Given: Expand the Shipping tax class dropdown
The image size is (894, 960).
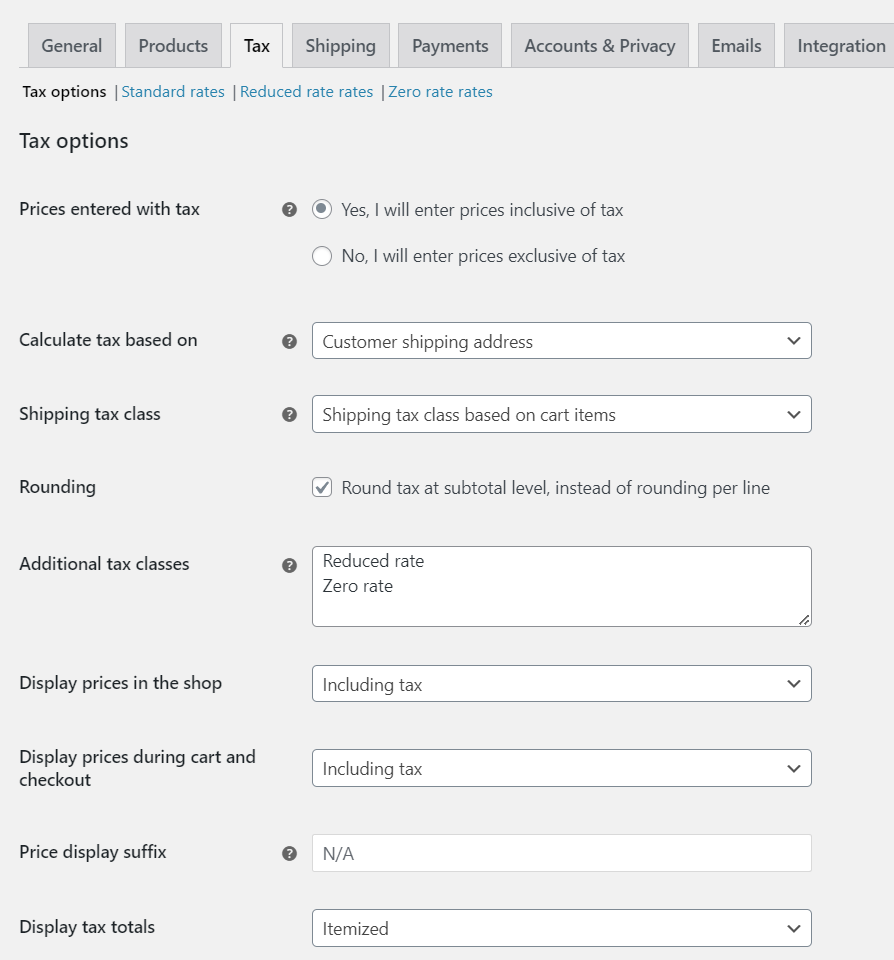Looking at the screenshot, I should (561, 414).
